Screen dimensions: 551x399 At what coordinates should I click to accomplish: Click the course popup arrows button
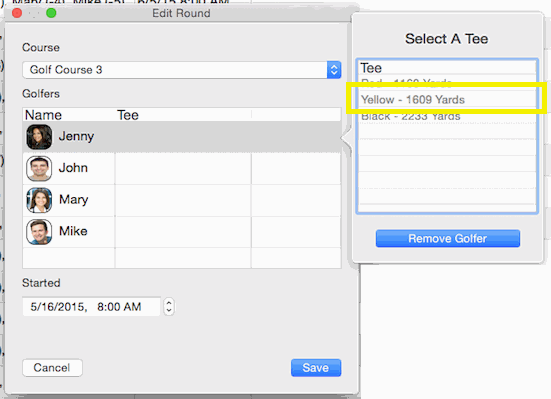[334, 70]
